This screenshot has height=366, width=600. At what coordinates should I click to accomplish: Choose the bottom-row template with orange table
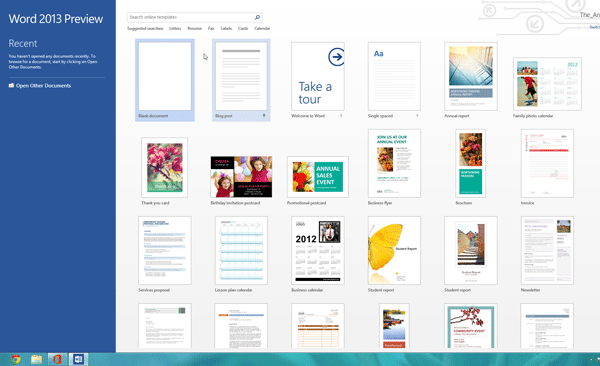pyautogui.click(x=318, y=326)
